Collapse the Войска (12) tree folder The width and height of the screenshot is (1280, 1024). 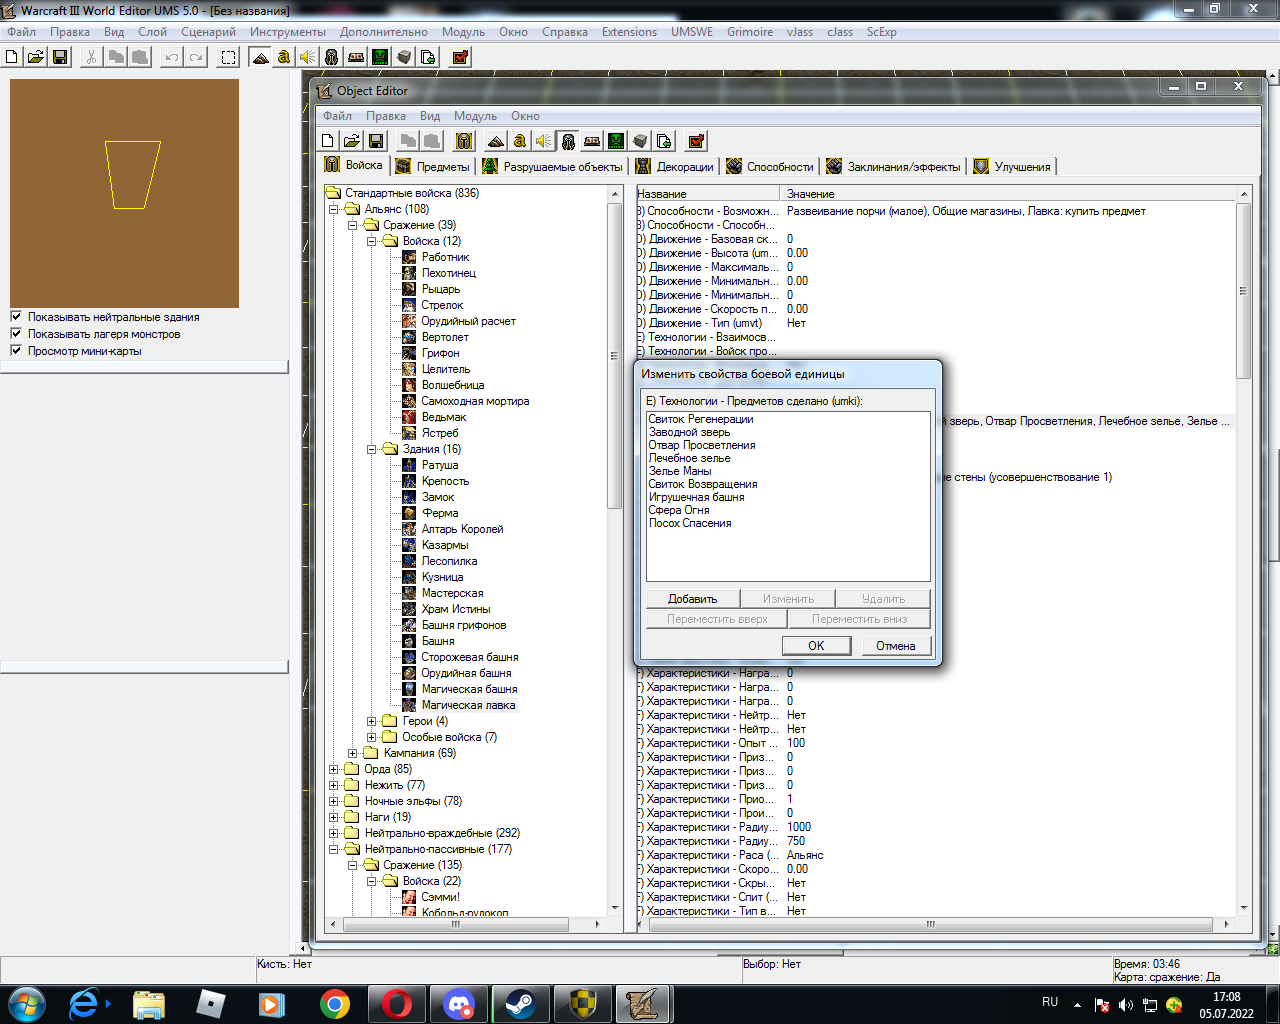372,241
